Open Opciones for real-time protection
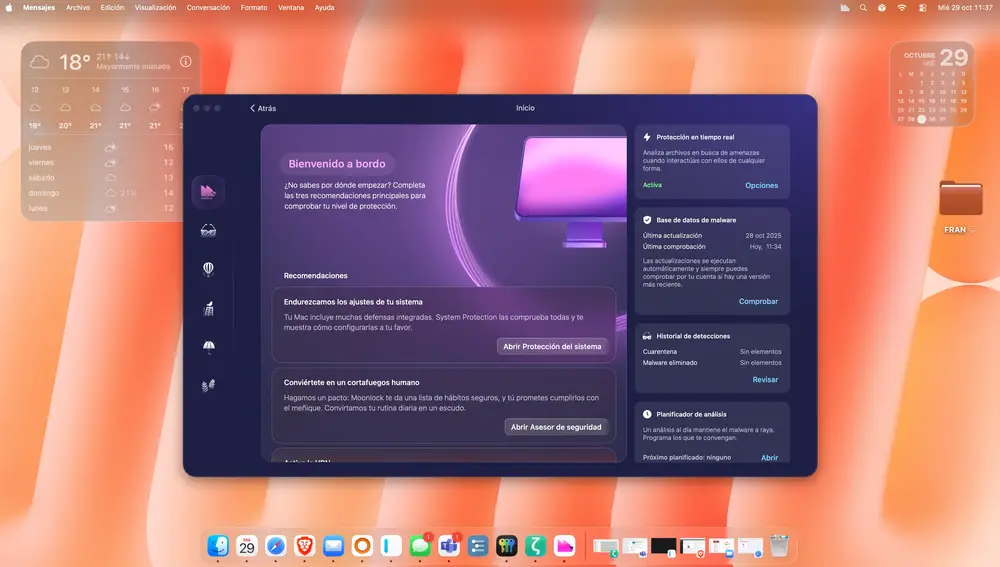 pyautogui.click(x=761, y=186)
